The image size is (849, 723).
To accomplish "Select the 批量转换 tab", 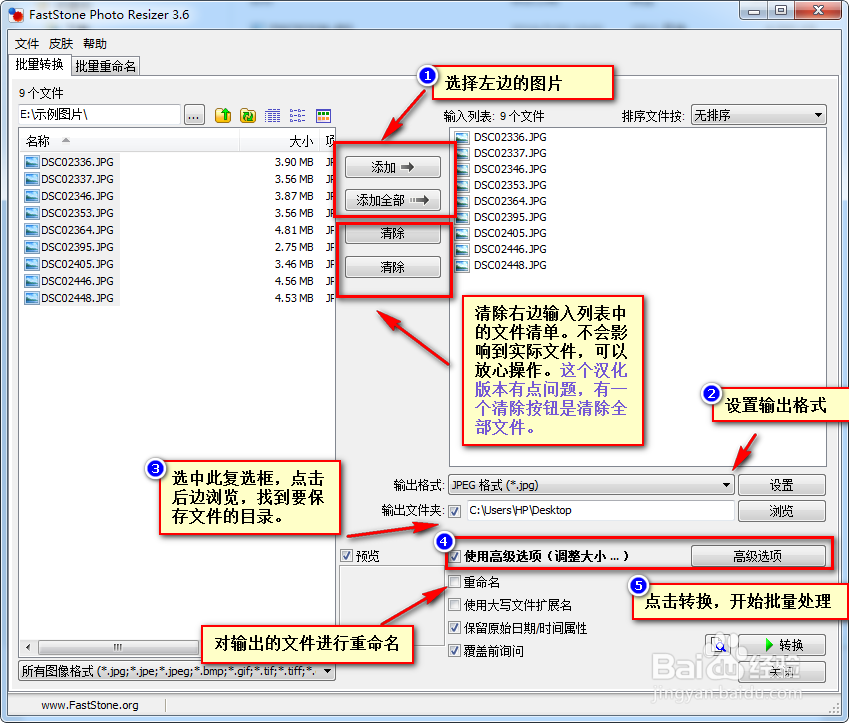I will (x=40, y=64).
